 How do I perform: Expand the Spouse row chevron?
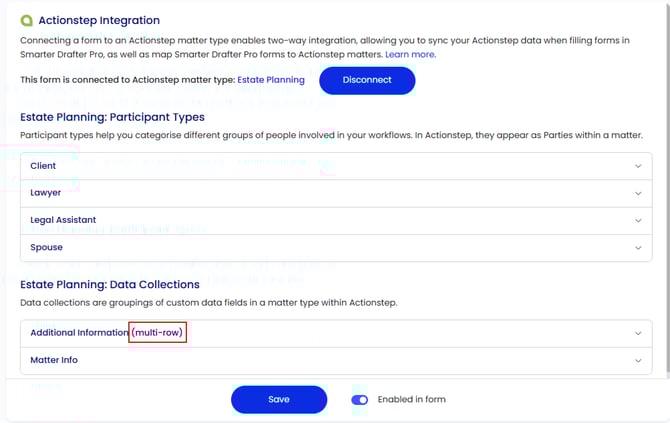[638, 248]
